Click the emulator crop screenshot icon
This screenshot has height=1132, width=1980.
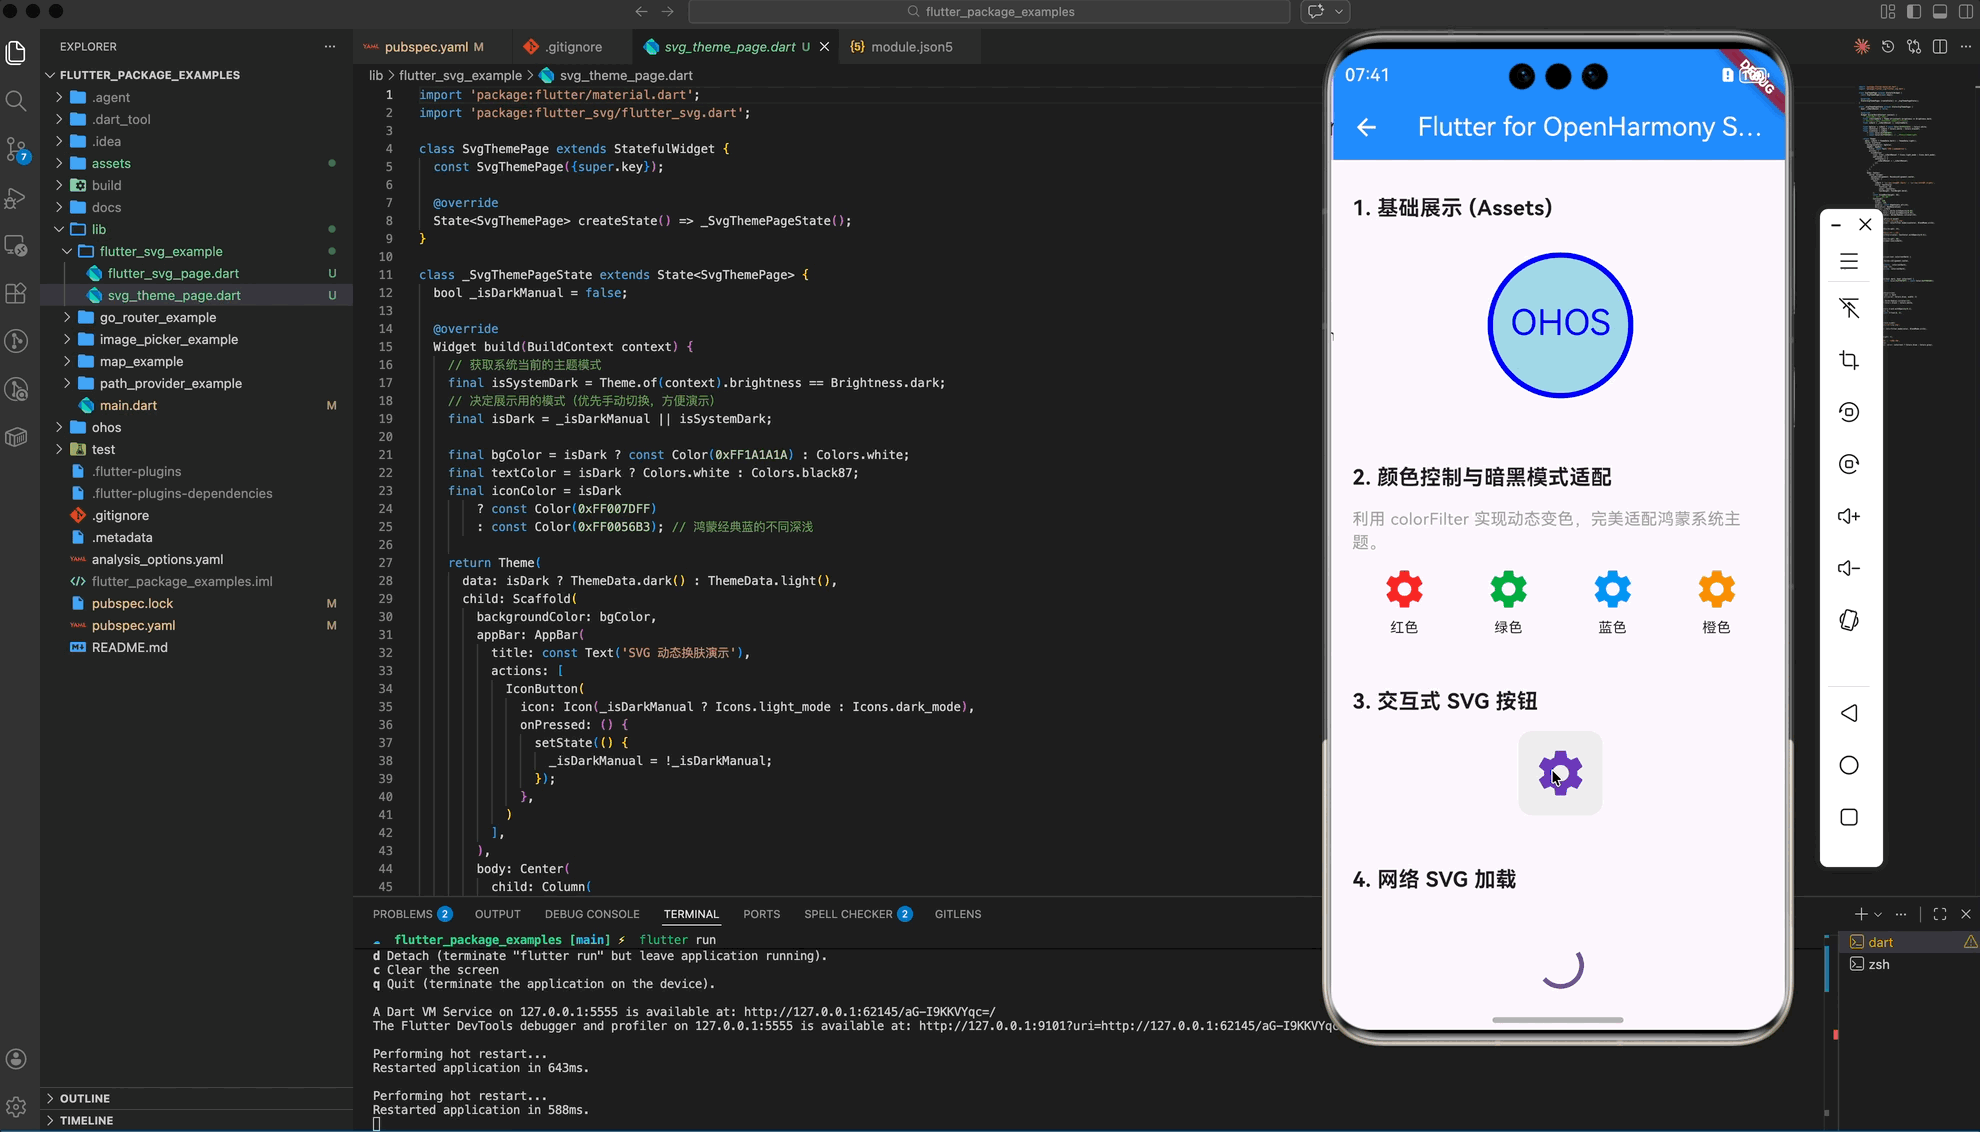click(x=1849, y=360)
